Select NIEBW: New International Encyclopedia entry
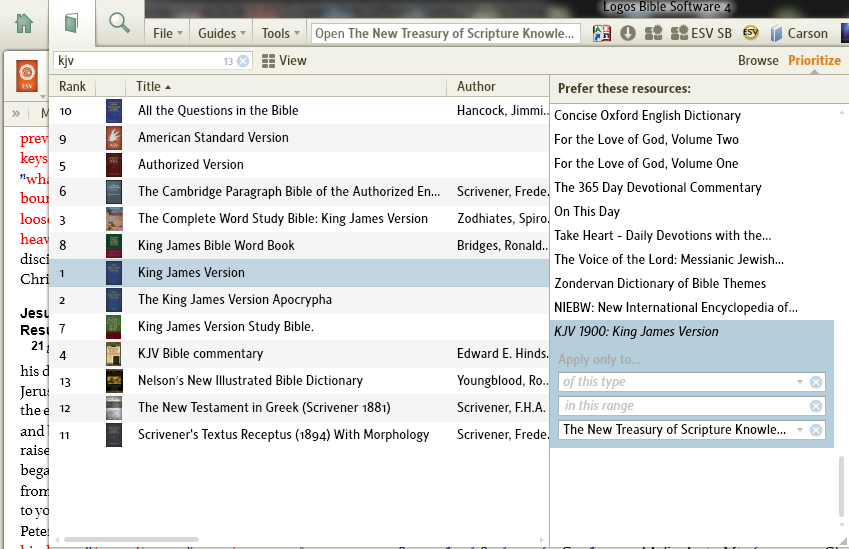849x549 pixels. tap(676, 308)
